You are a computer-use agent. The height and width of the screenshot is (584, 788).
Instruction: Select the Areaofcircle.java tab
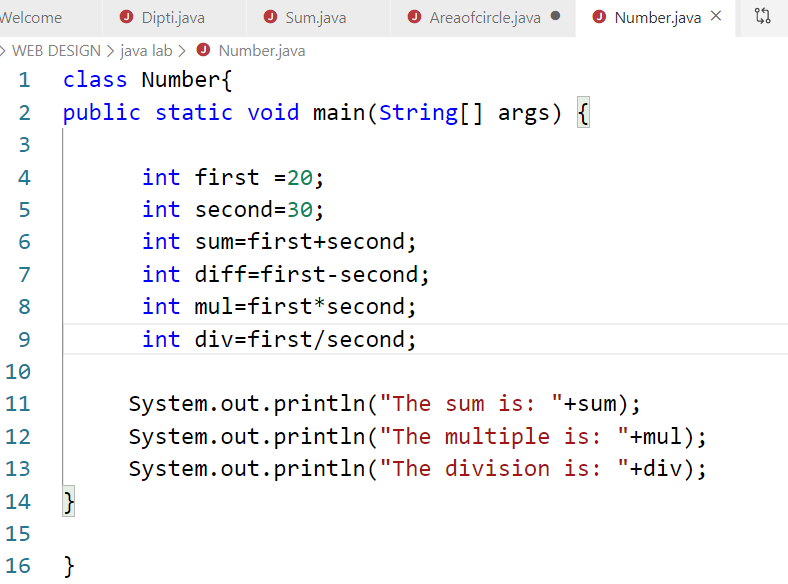coord(484,18)
